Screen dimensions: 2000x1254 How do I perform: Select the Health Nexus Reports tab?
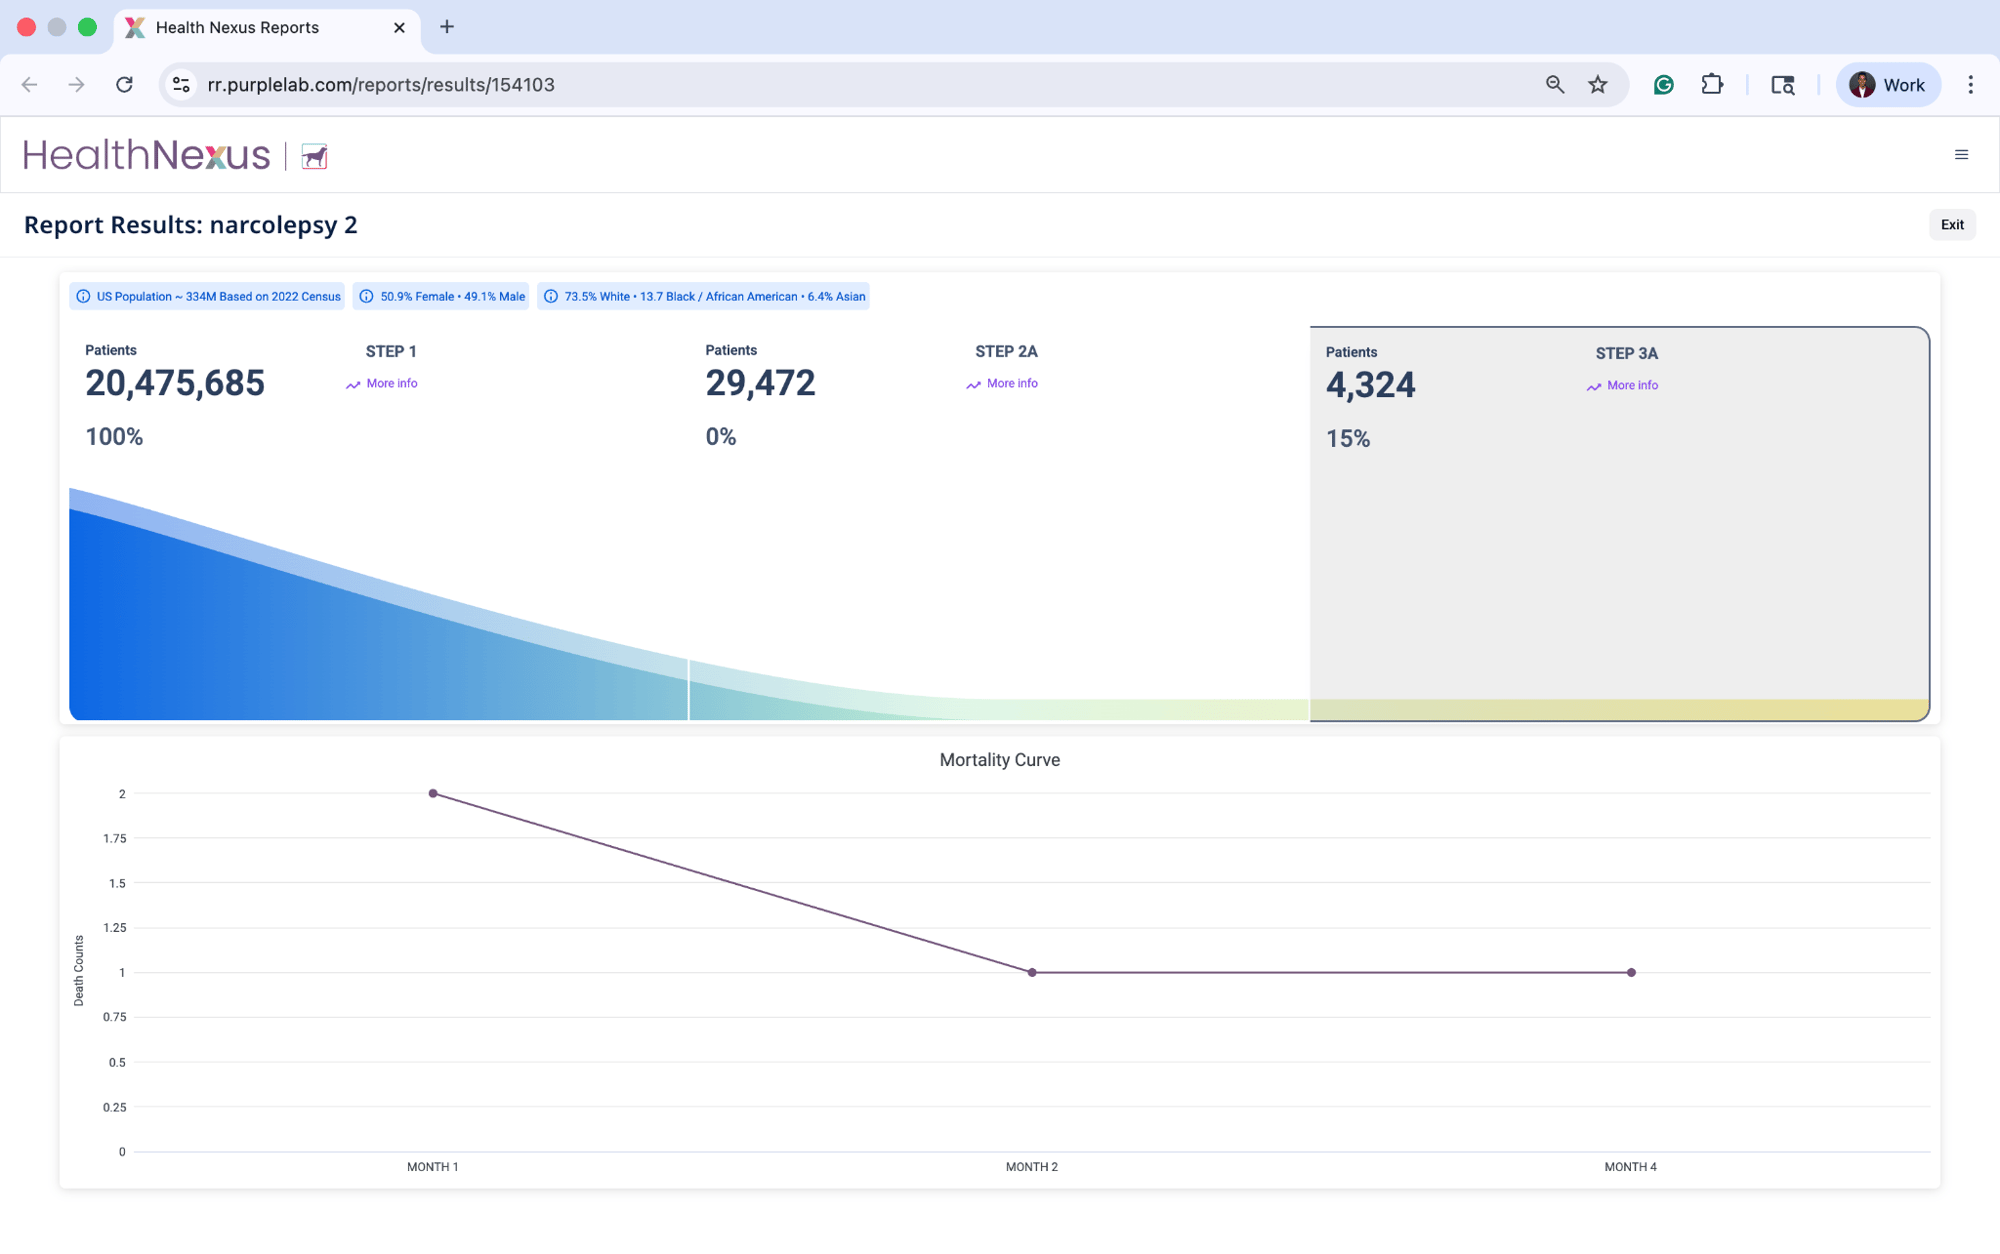(x=237, y=28)
